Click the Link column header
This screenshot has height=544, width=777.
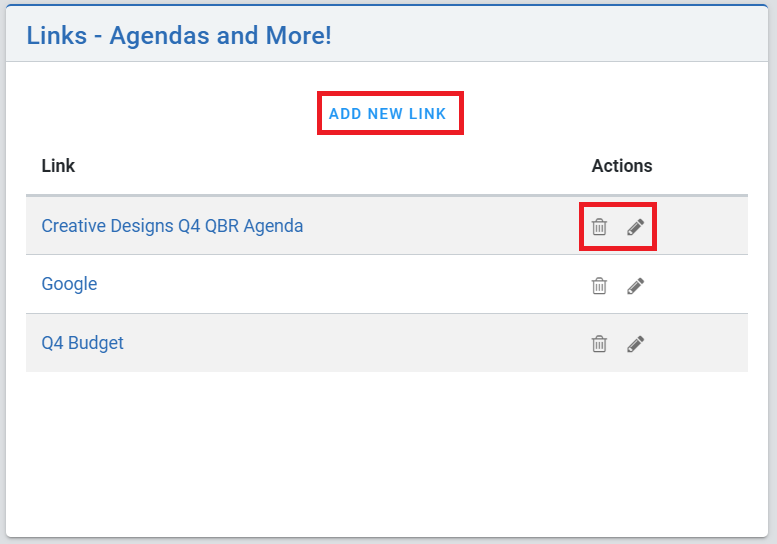pyautogui.click(x=58, y=166)
